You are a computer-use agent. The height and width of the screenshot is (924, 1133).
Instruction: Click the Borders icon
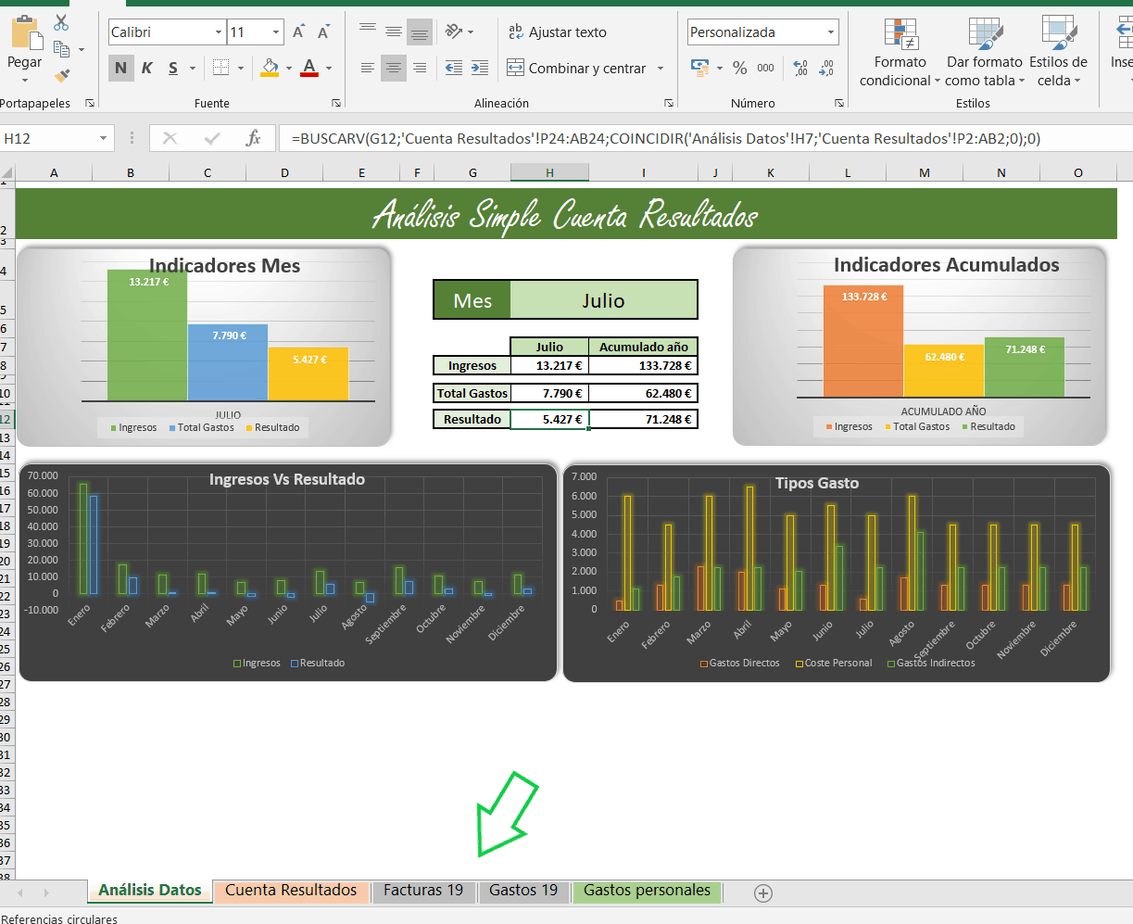tap(220, 68)
